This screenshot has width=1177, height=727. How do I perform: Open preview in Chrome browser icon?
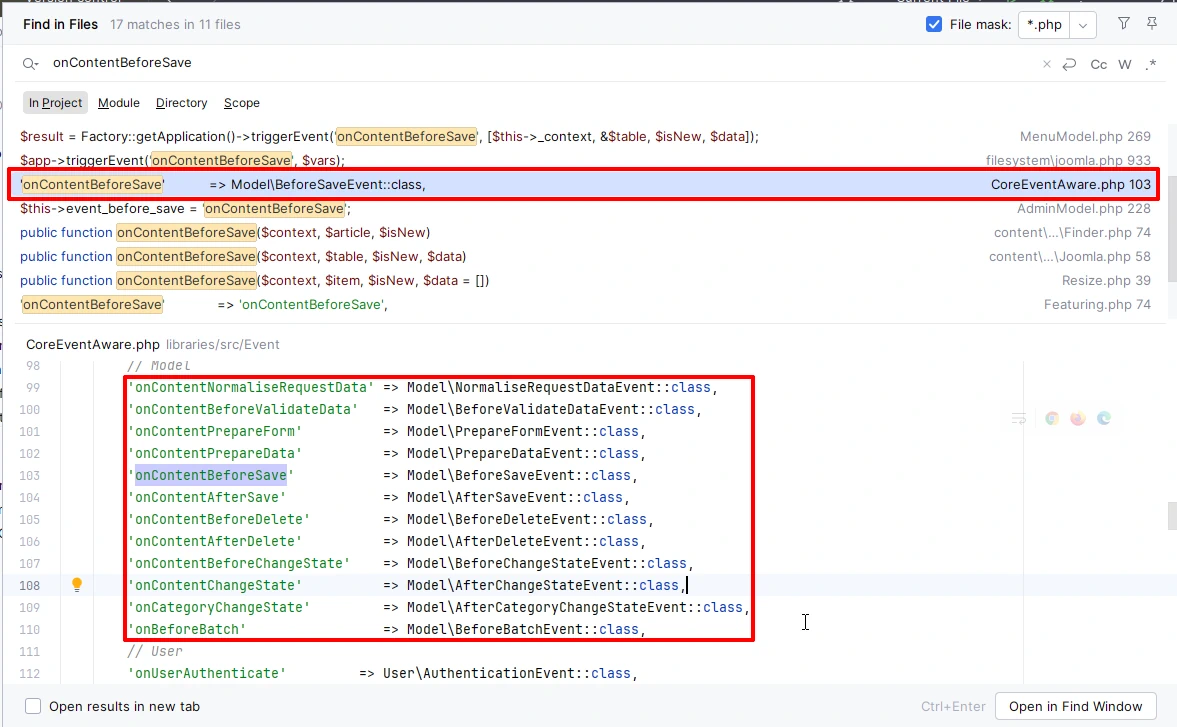(x=1052, y=419)
